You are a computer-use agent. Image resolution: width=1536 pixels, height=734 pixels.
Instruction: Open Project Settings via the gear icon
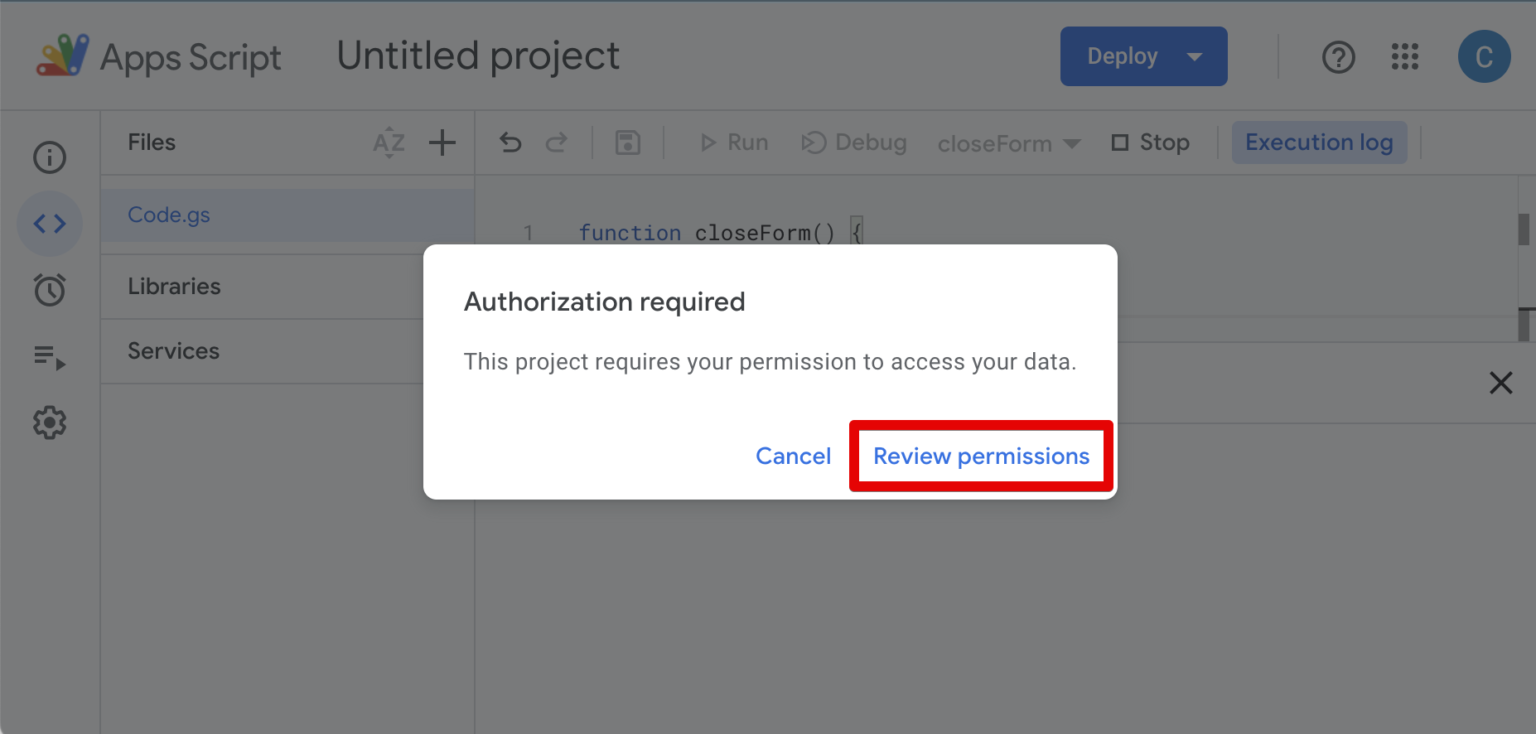[x=49, y=422]
